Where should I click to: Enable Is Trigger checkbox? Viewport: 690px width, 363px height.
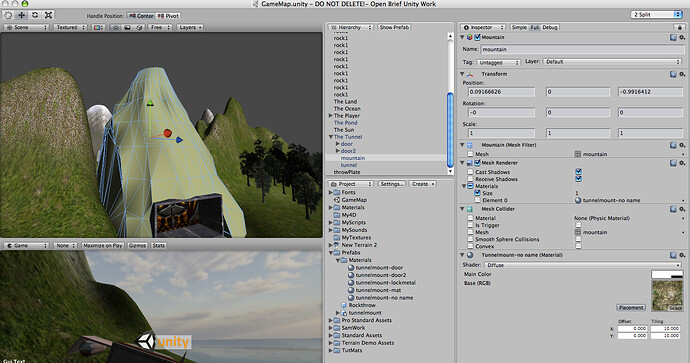tap(578, 225)
